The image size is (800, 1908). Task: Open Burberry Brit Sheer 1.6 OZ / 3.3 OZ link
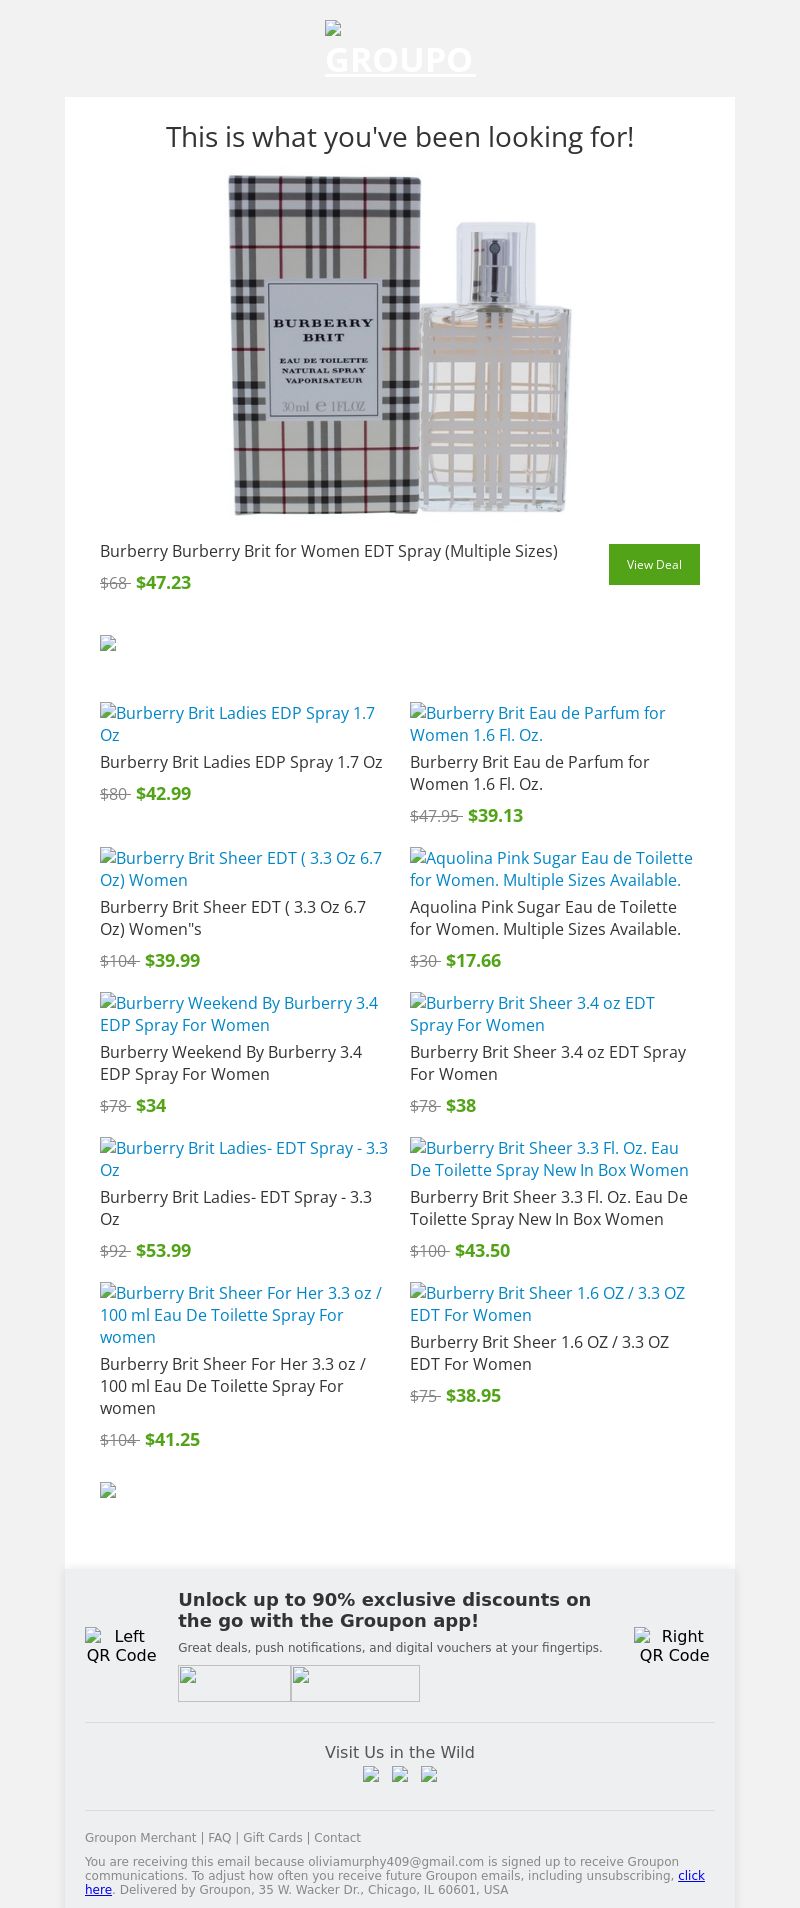point(547,1304)
